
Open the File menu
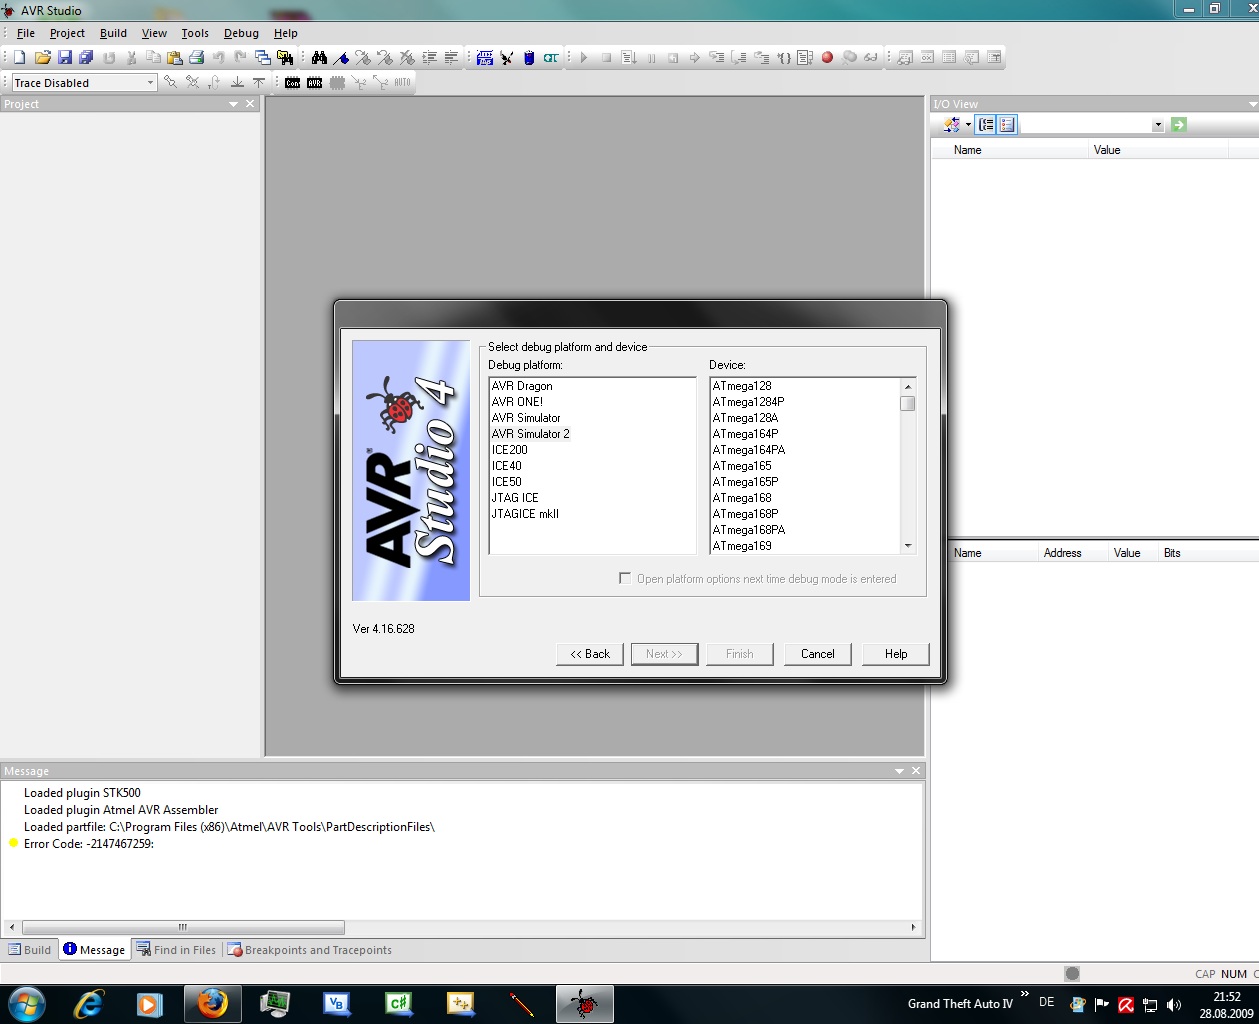(26, 33)
